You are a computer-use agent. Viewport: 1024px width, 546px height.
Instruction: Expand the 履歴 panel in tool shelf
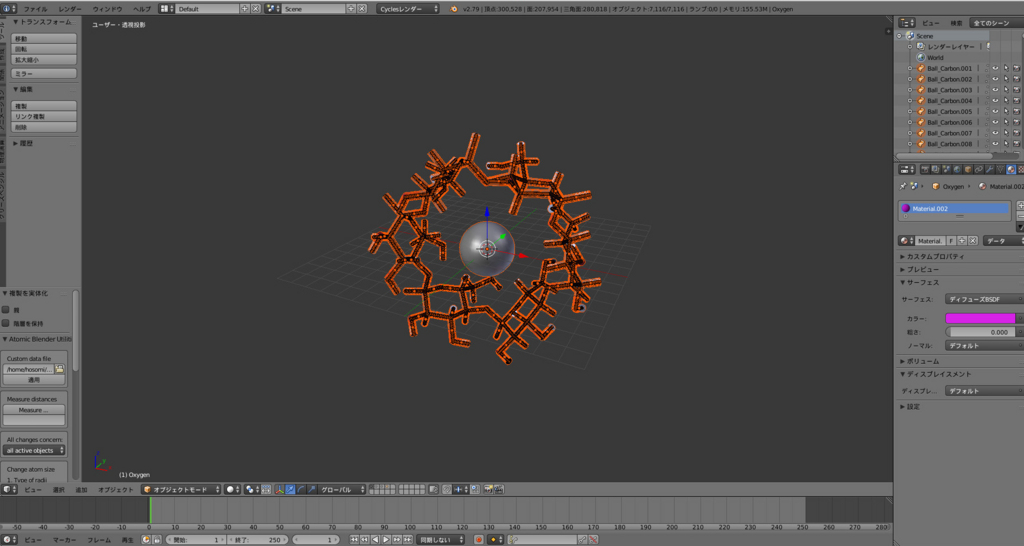(24, 143)
